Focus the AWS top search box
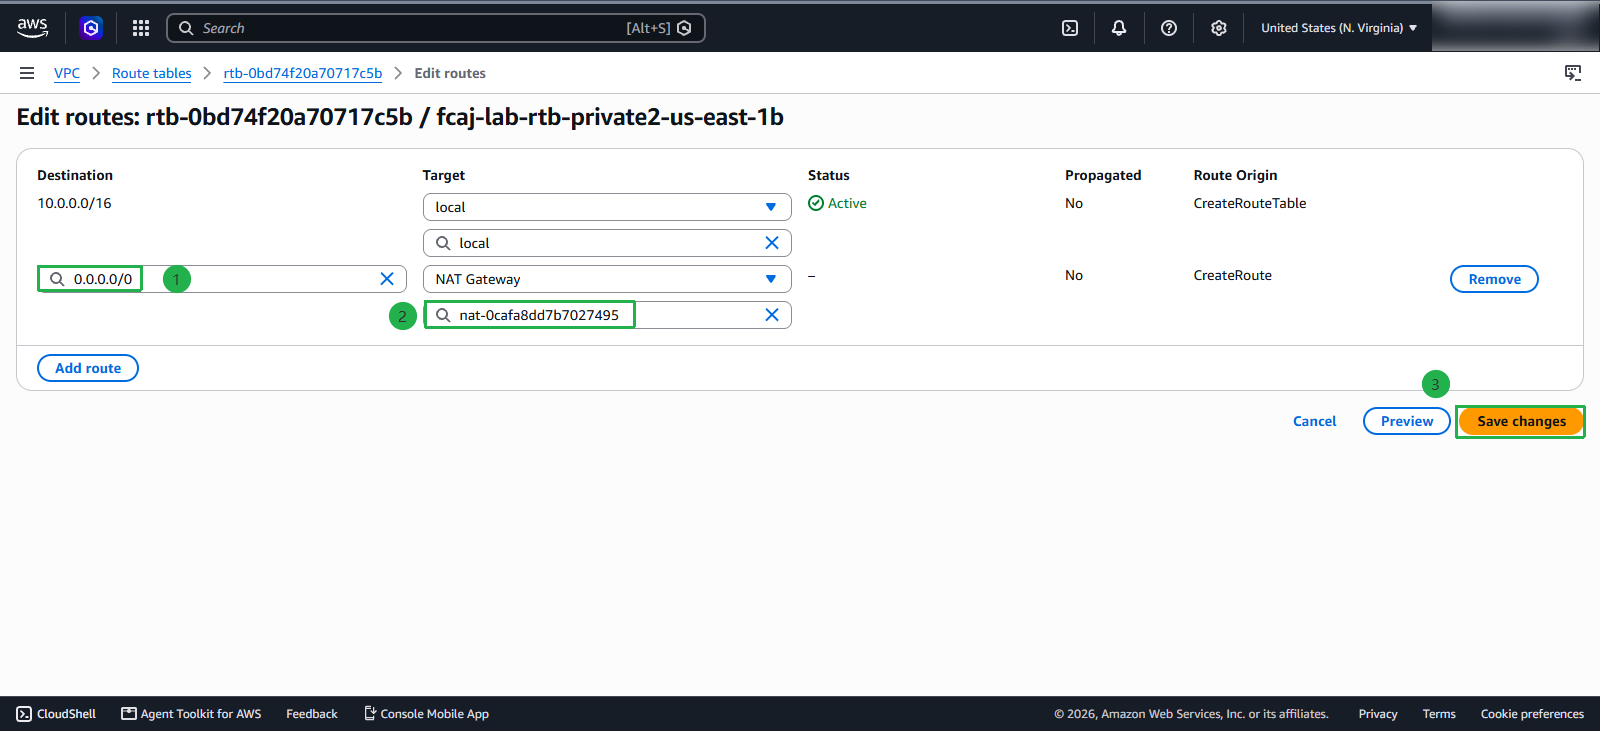Screen dimensions: 1600x731 coord(436,28)
